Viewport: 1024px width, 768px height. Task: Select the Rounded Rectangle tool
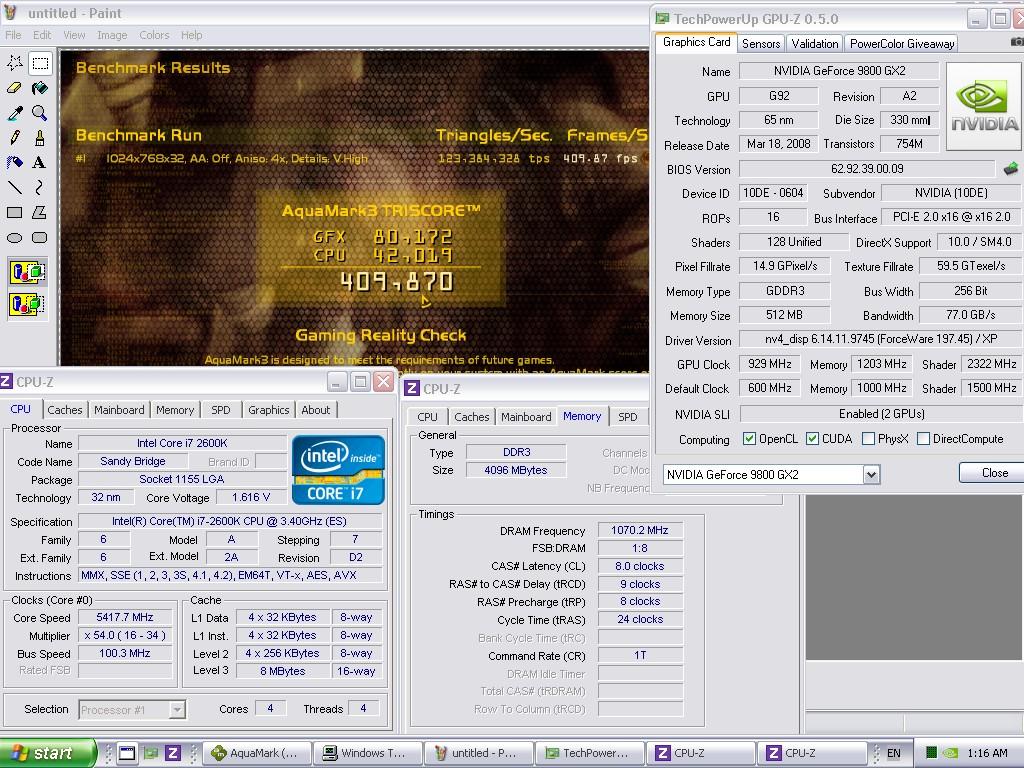click(x=40, y=238)
